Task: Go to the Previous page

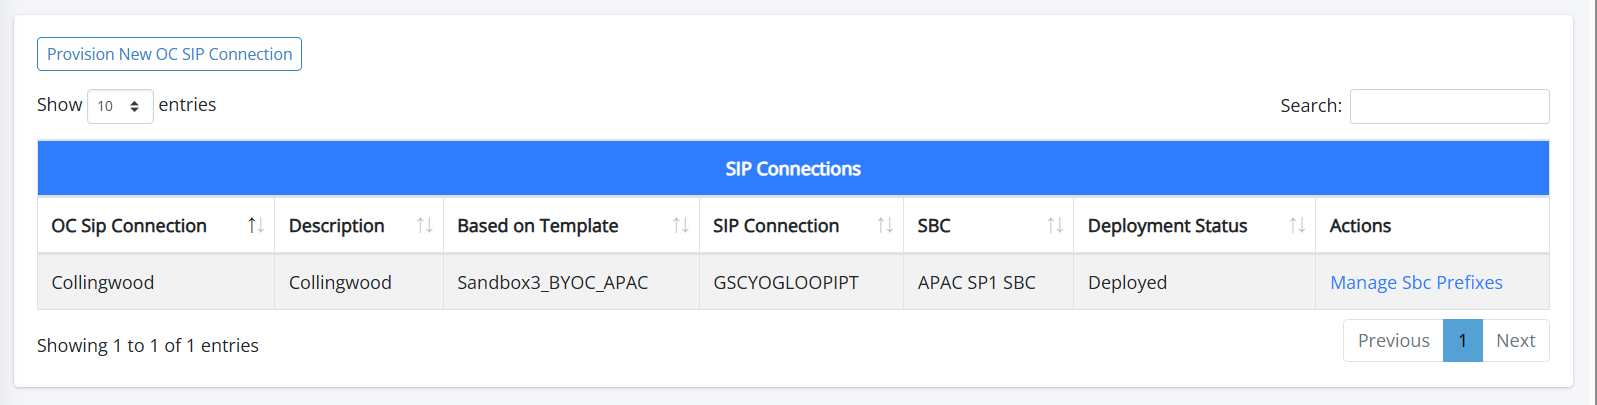Action: pyautogui.click(x=1393, y=341)
